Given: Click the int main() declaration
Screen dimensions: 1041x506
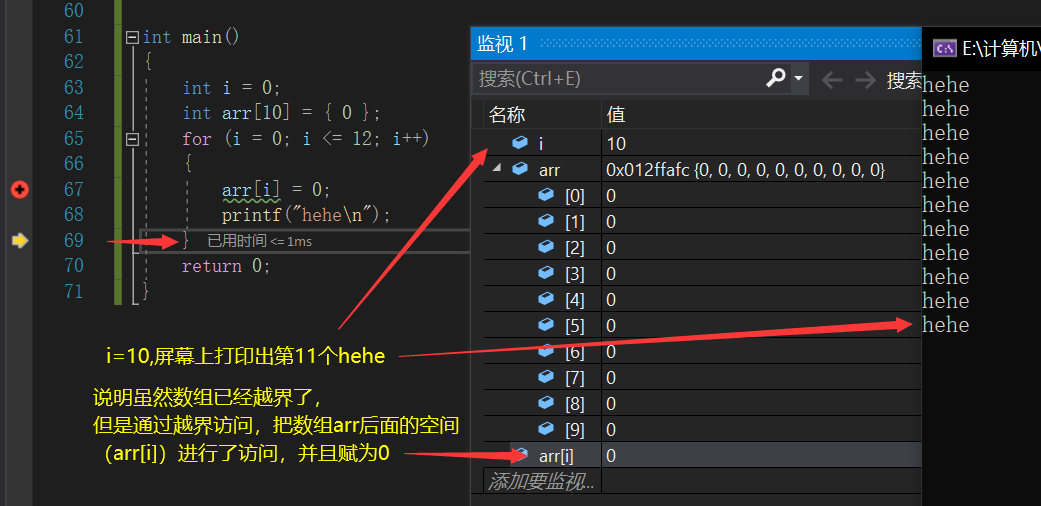Looking at the screenshot, I should (x=191, y=37).
